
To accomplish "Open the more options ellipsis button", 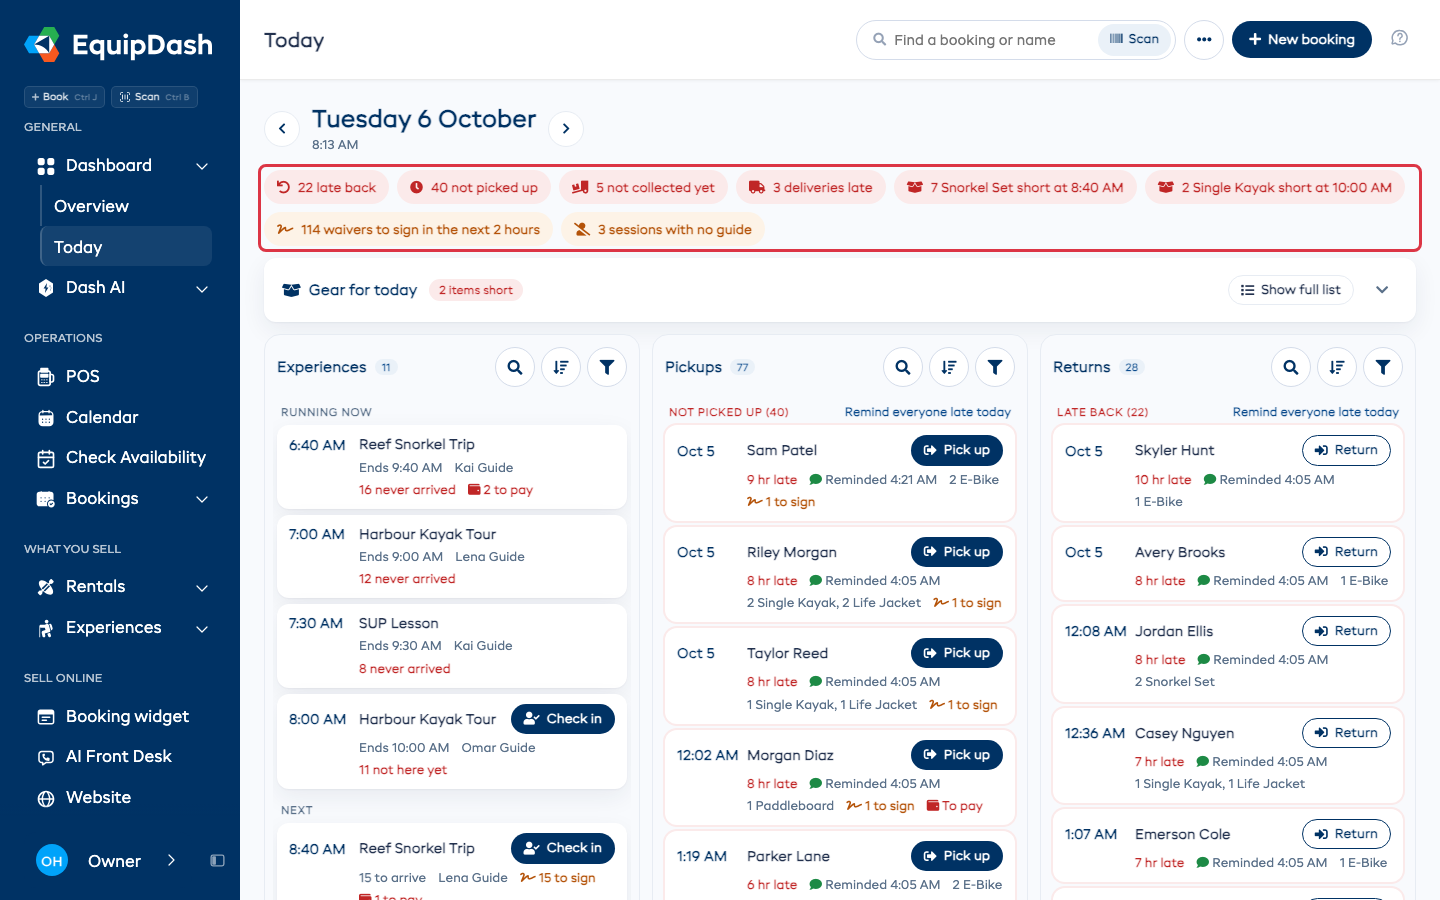I will (x=1204, y=40).
